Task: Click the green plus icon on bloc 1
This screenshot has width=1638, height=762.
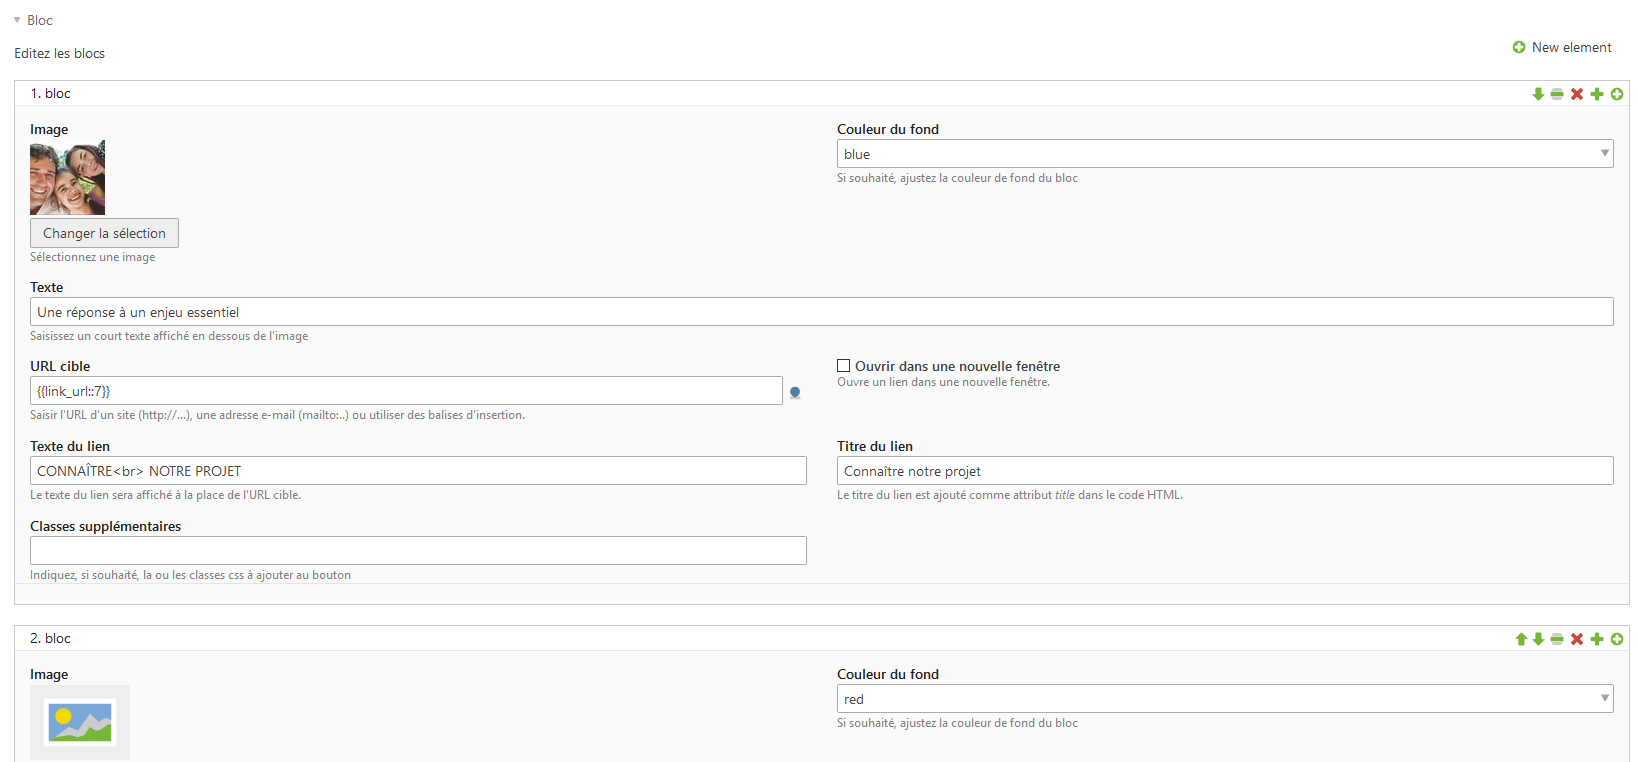Action: click(1597, 94)
